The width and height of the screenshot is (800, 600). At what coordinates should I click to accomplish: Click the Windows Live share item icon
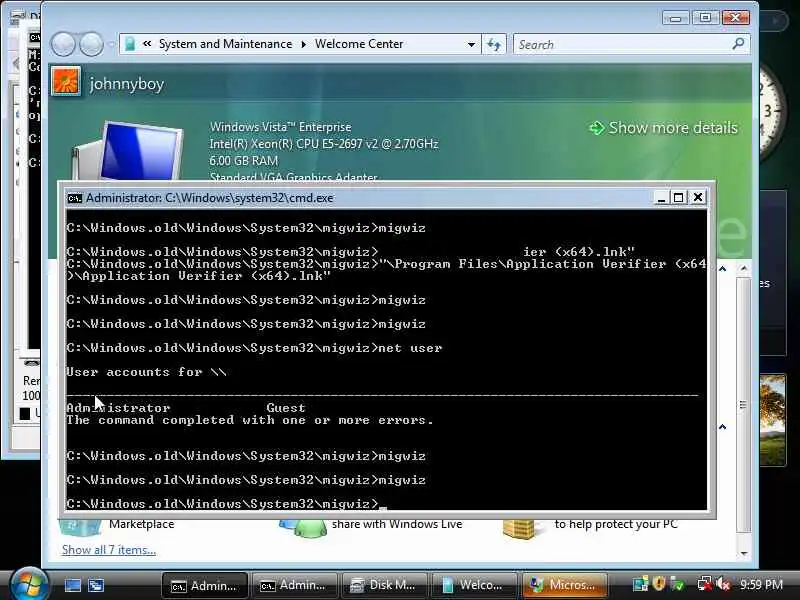(x=303, y=529)
